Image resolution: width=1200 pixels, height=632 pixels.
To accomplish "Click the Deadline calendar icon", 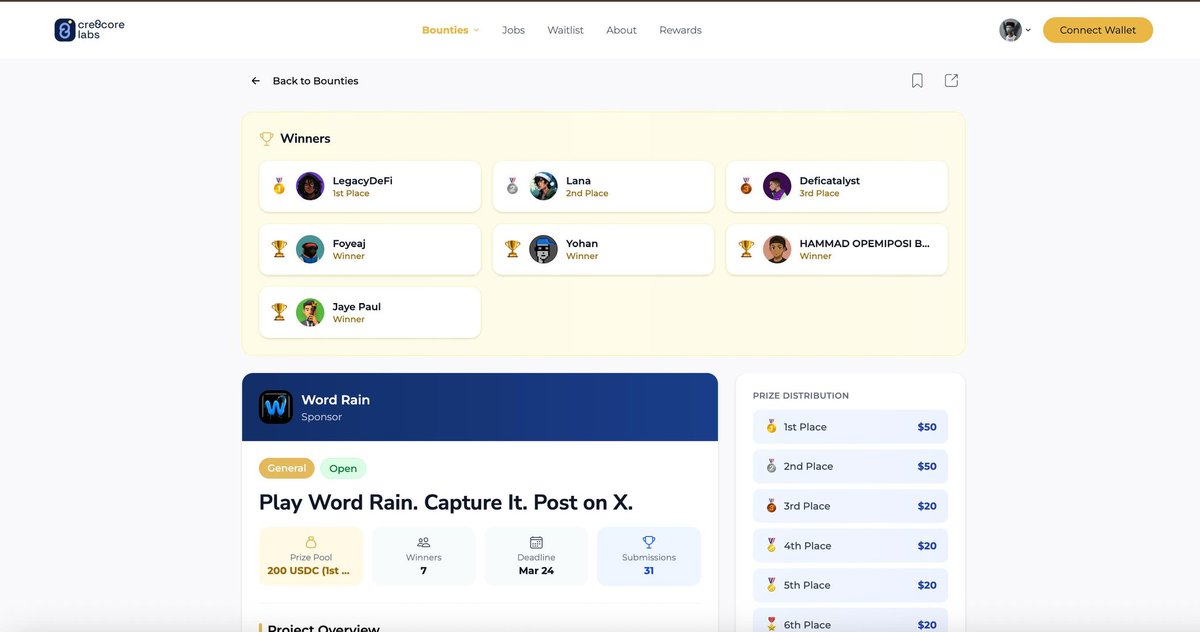I will pyautogui.click(x=536, y=542).
